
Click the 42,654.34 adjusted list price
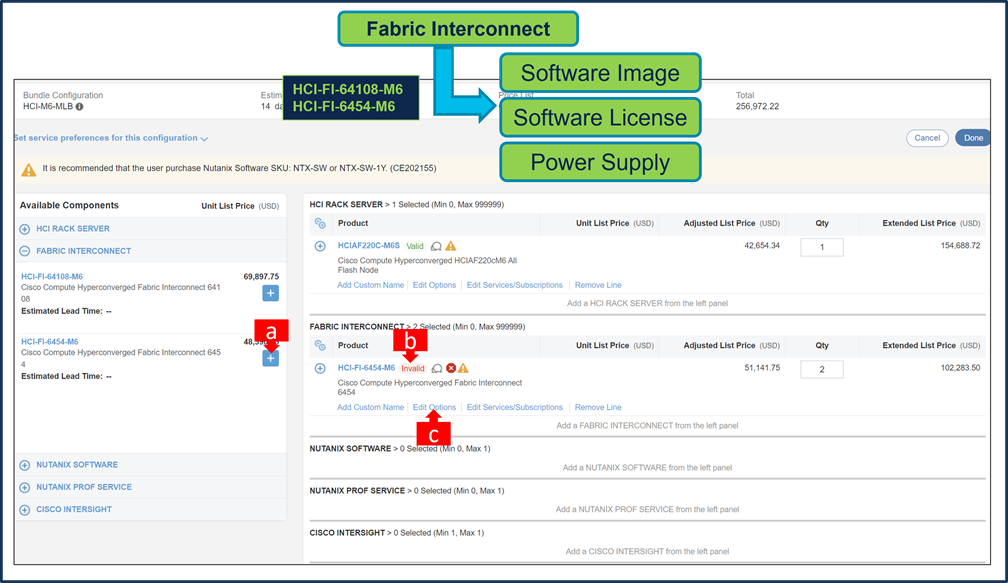click(762, 246)
